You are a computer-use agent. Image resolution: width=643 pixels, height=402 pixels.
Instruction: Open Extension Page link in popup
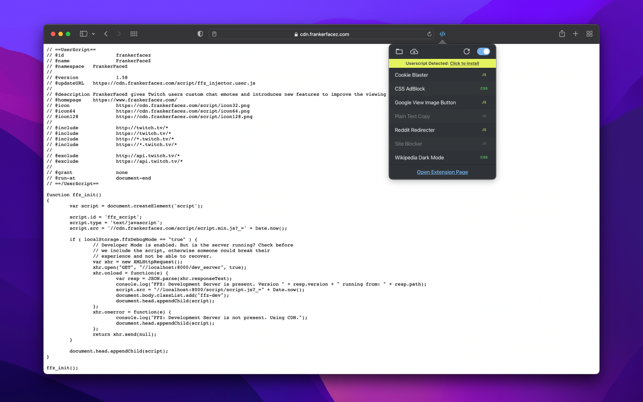tap(442, 172)
